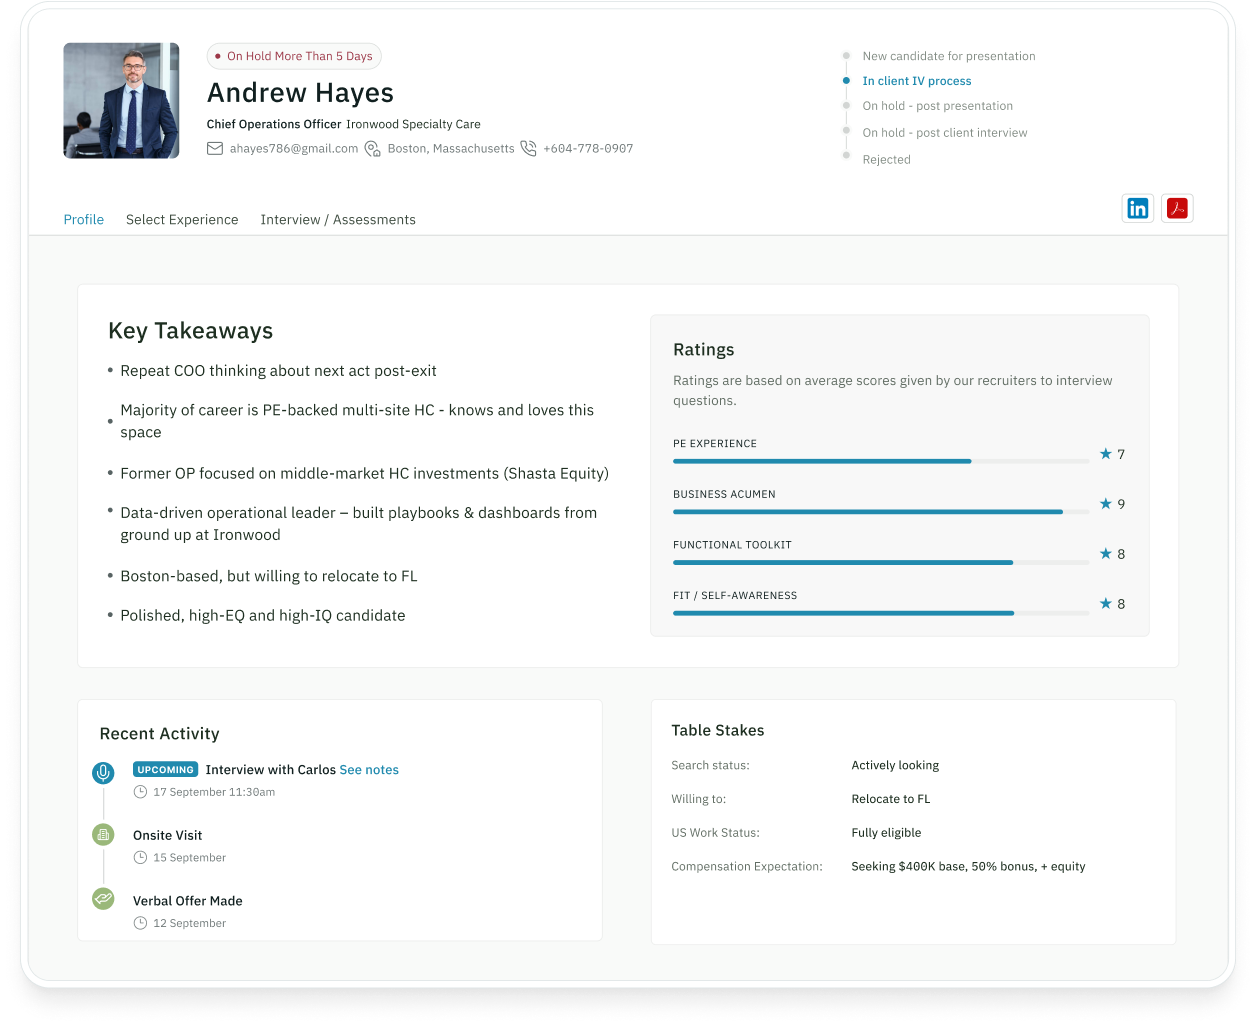Click the checkmark icon for Verbal Offer Made

tap(103, 899)
